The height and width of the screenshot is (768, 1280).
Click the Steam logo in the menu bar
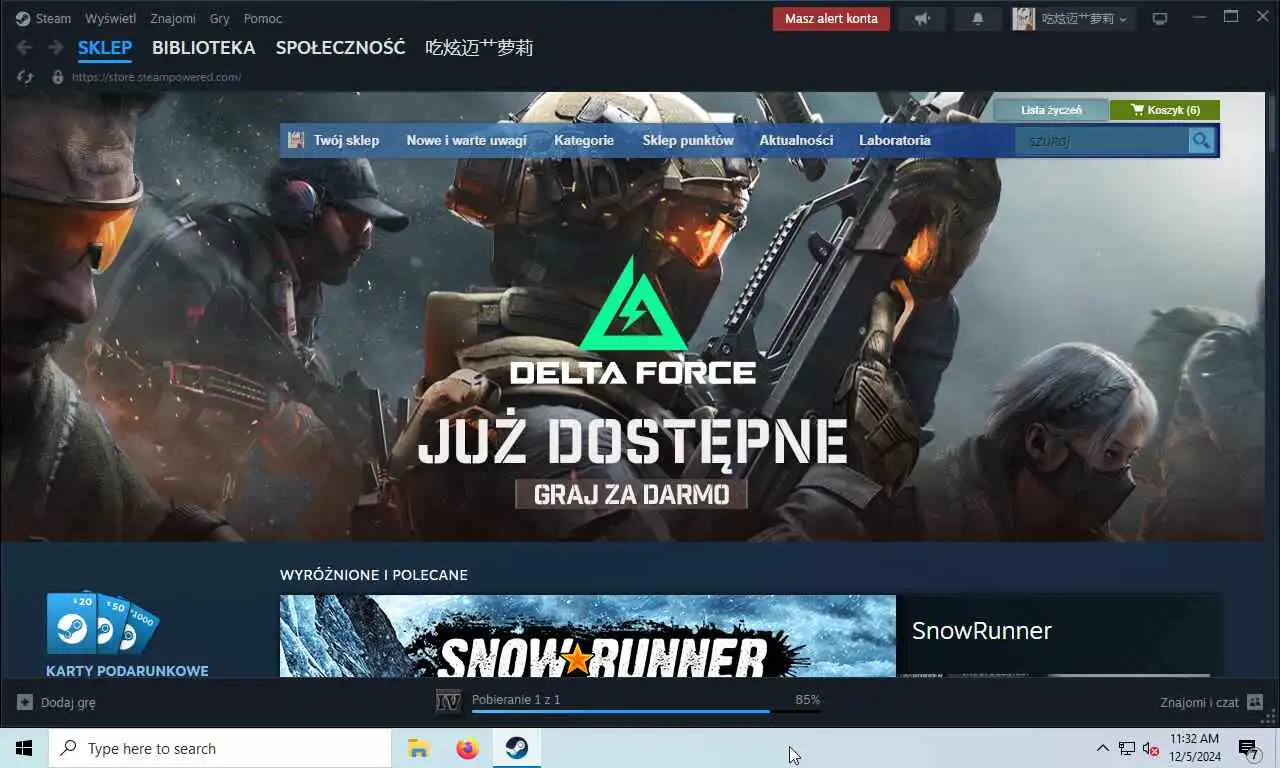coord(23,18)
